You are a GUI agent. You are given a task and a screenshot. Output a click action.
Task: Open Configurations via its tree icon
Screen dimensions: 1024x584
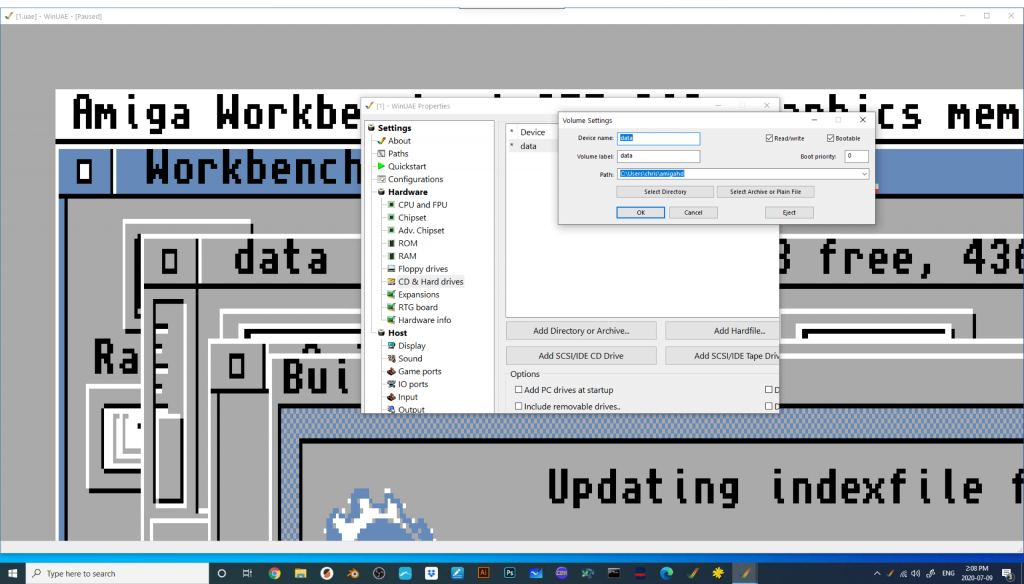click(x=381, y=179)
